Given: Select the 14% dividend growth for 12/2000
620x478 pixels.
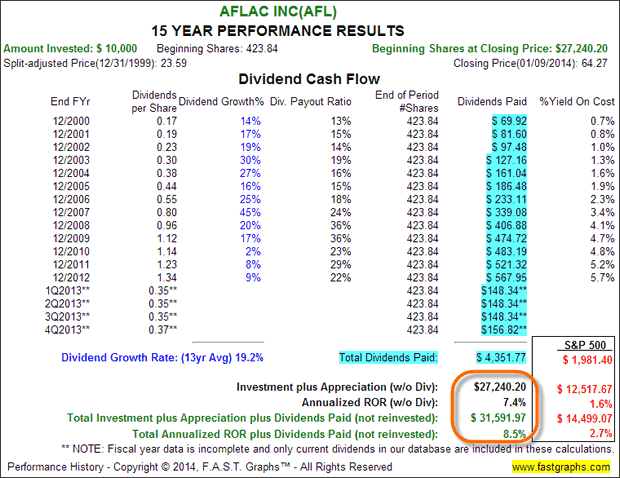Looking at the screenshot, I should [251, 121].
